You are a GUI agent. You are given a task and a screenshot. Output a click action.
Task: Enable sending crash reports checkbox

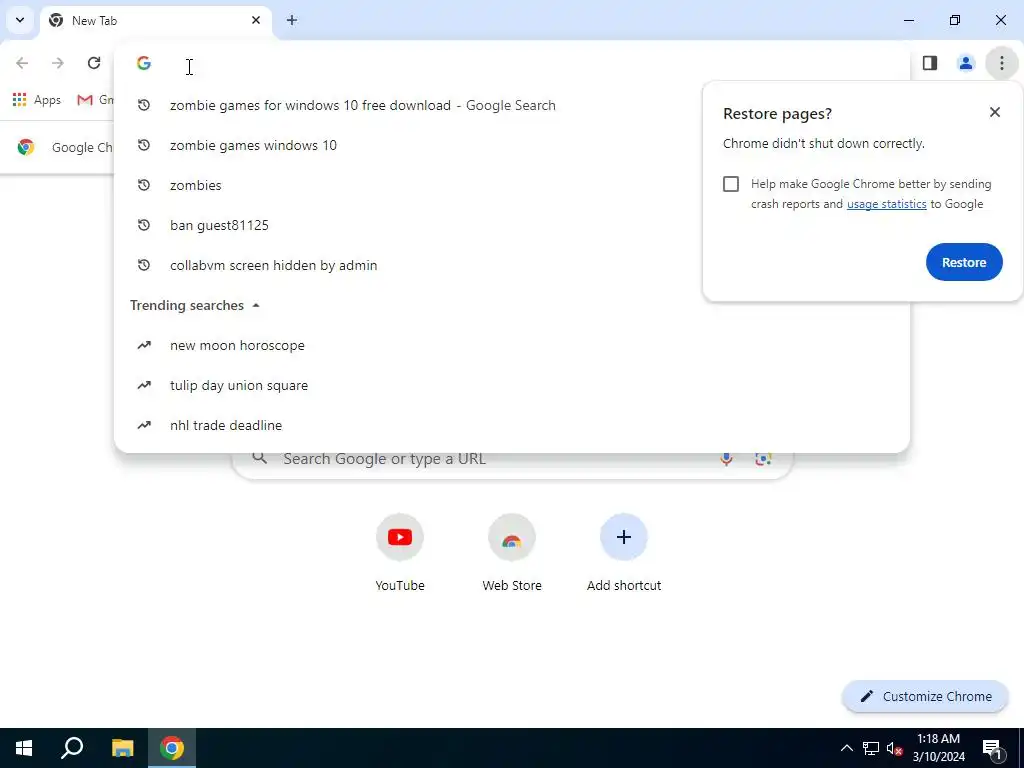pyautogui.click(x=731, y=184)
